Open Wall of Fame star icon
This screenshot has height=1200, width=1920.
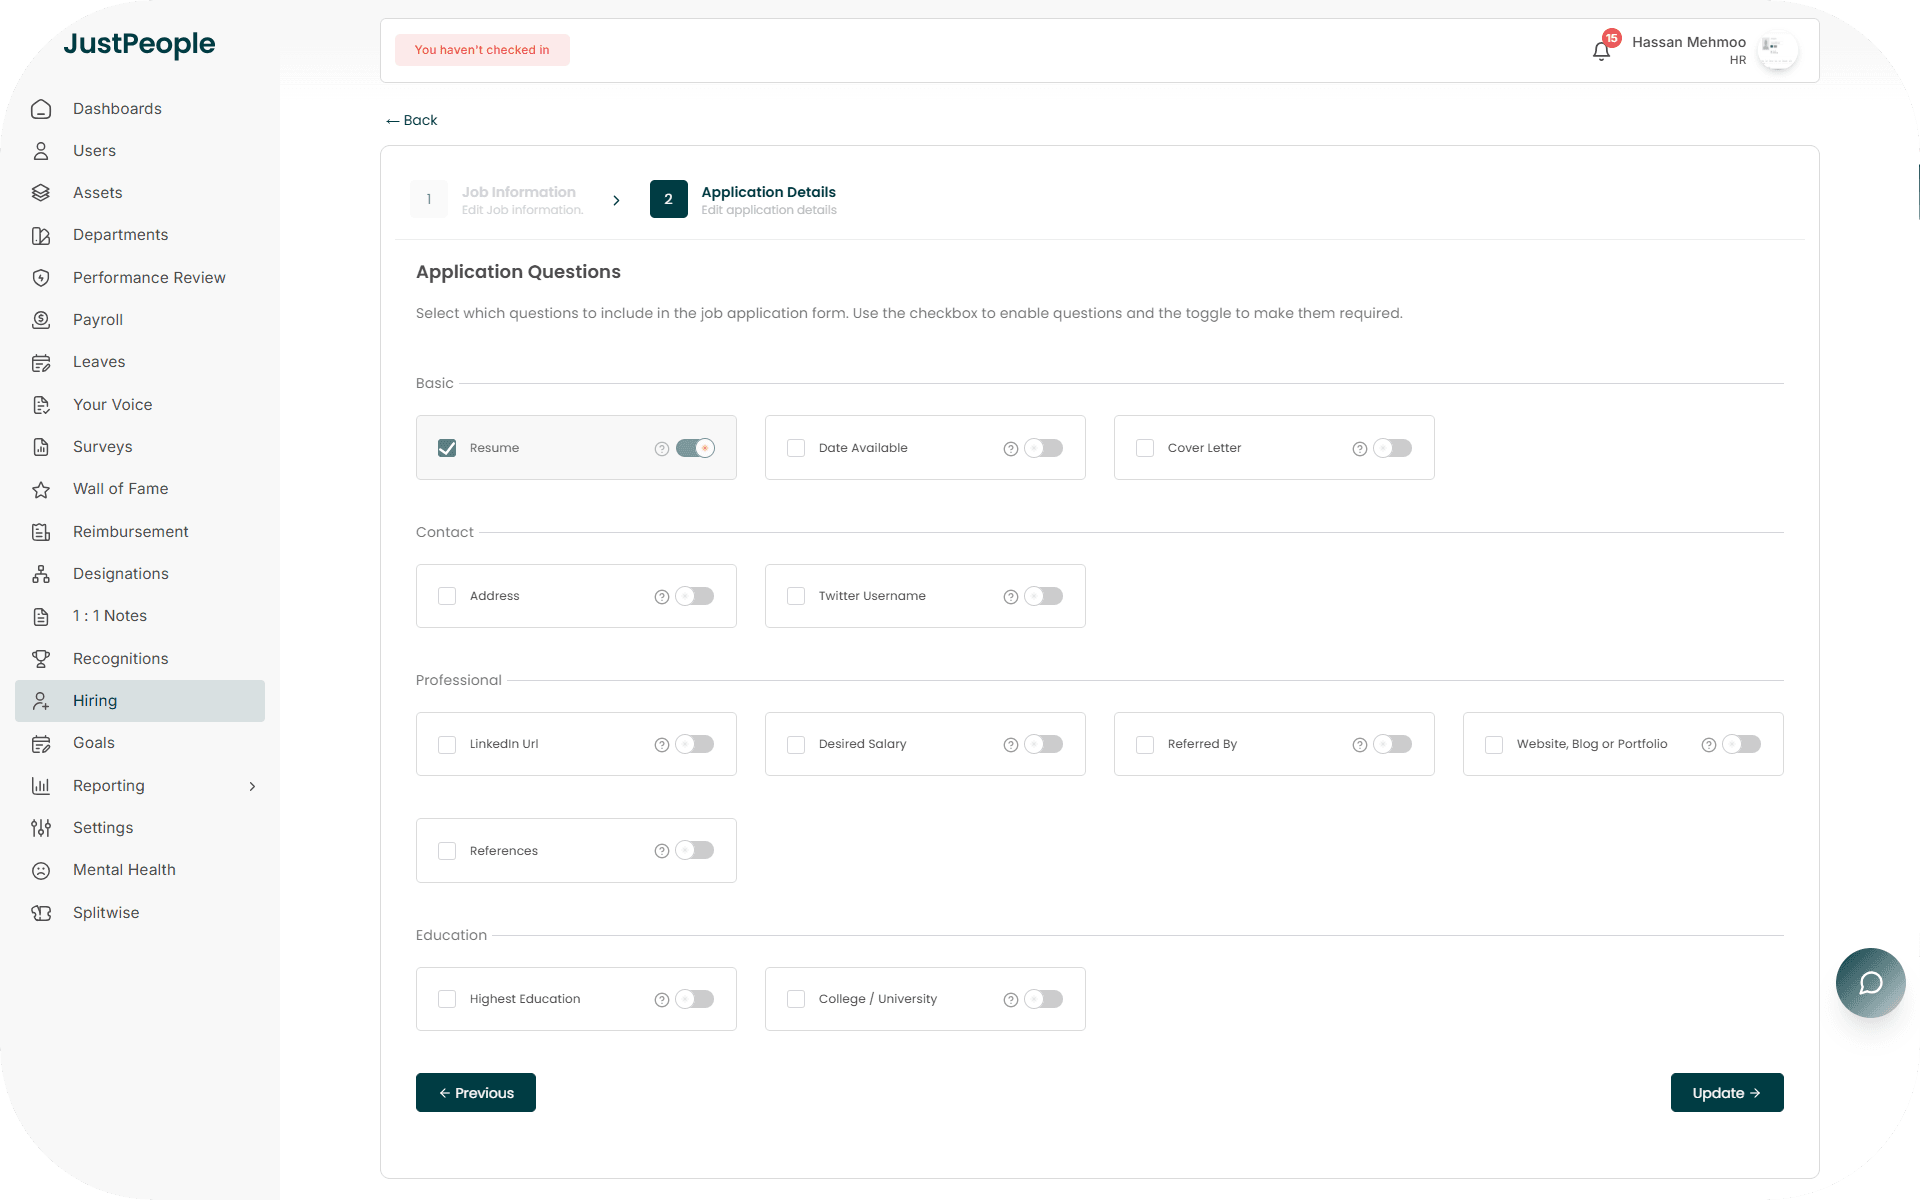tap(41, 490)
